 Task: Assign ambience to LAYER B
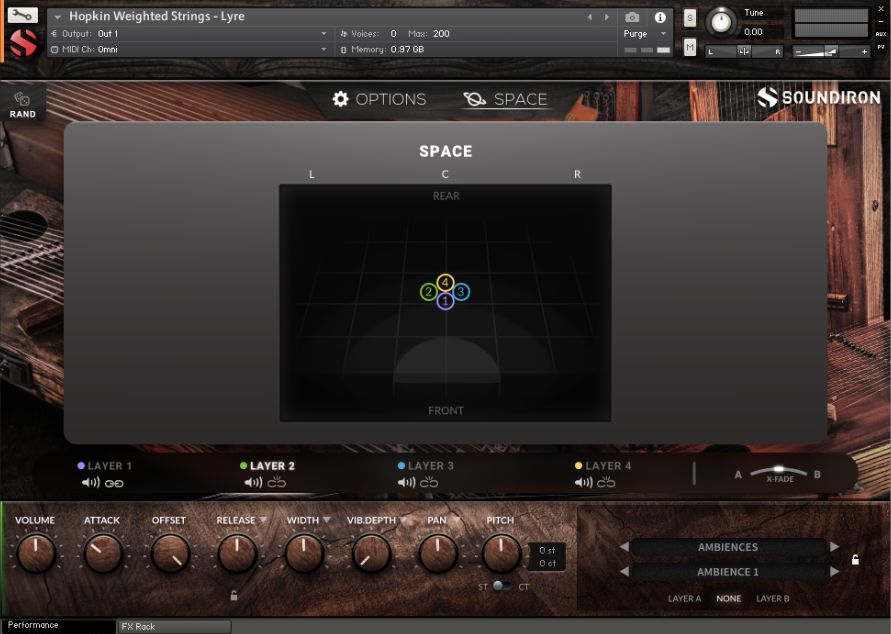pyautogui.click(x=773, y=598)
